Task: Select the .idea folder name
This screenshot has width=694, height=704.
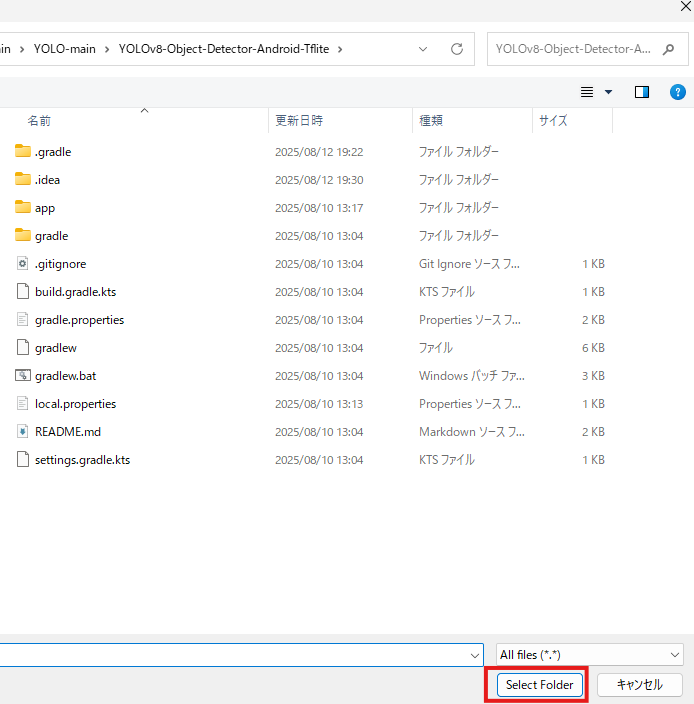Action: [47, 180]
